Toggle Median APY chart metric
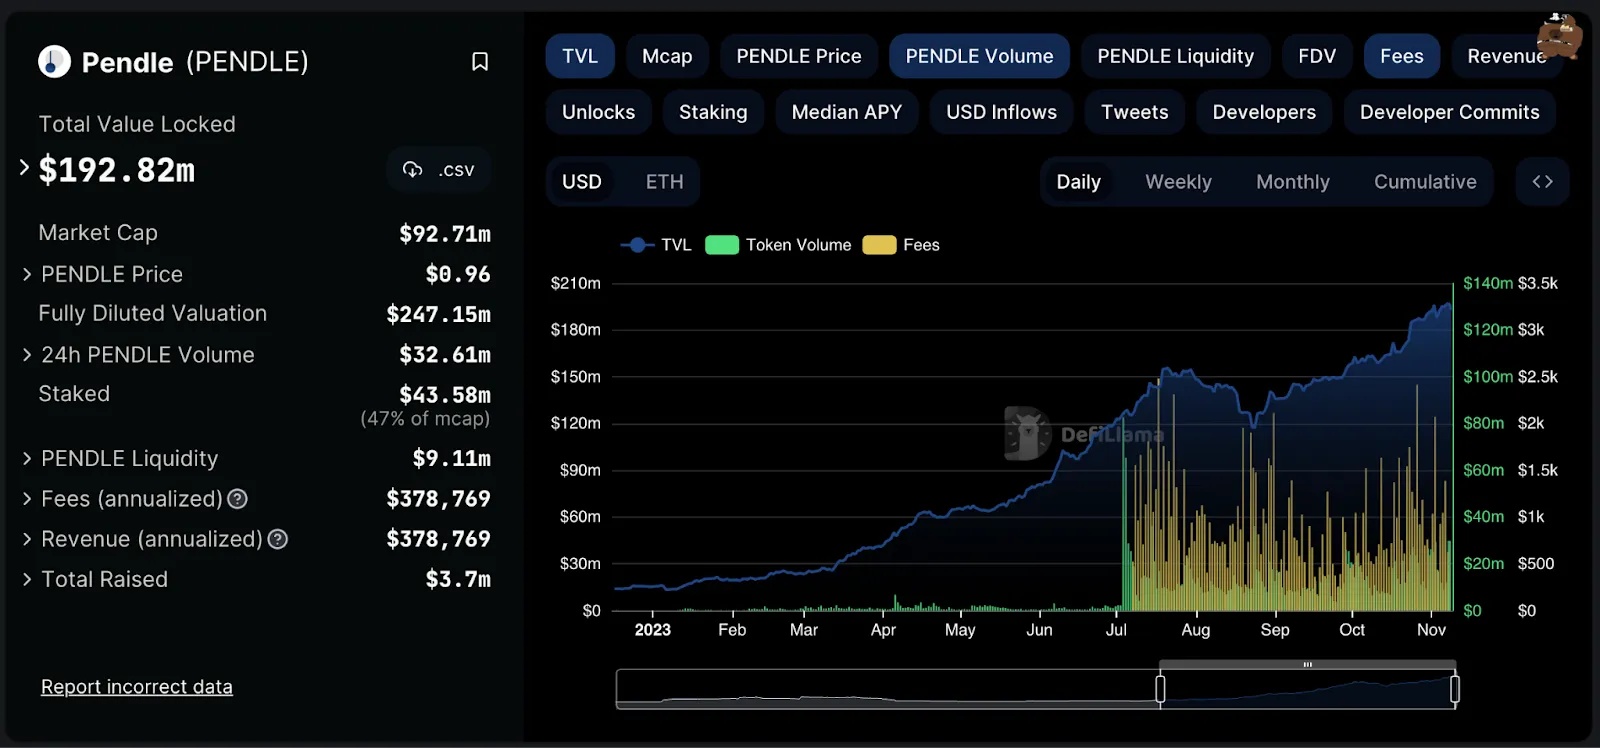 847,112
